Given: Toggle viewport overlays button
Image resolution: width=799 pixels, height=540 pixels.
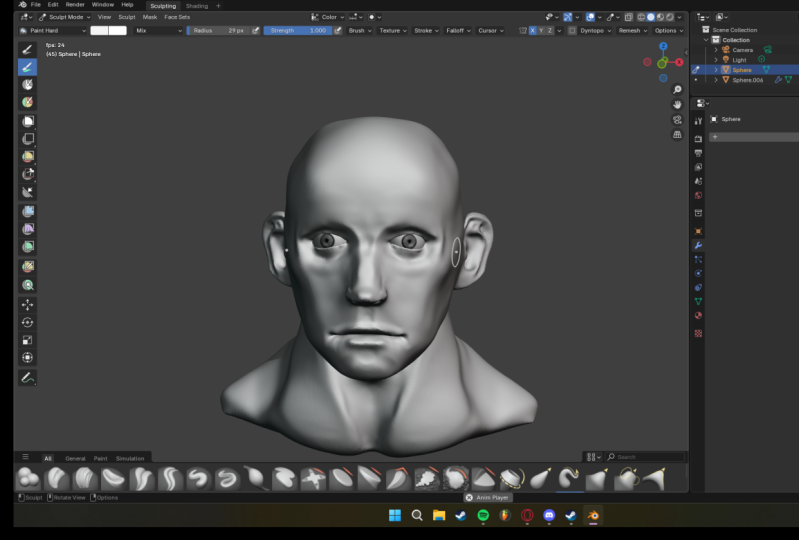Looking at the screenshot, I should [x=590, y=17].
